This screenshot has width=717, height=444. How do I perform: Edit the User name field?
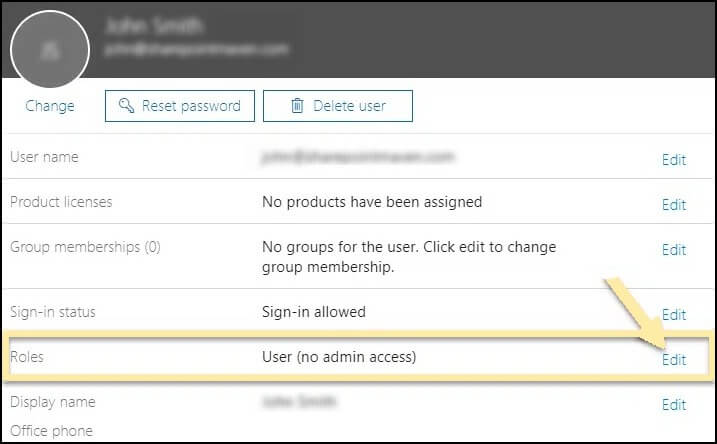click(x=674, y=160)
